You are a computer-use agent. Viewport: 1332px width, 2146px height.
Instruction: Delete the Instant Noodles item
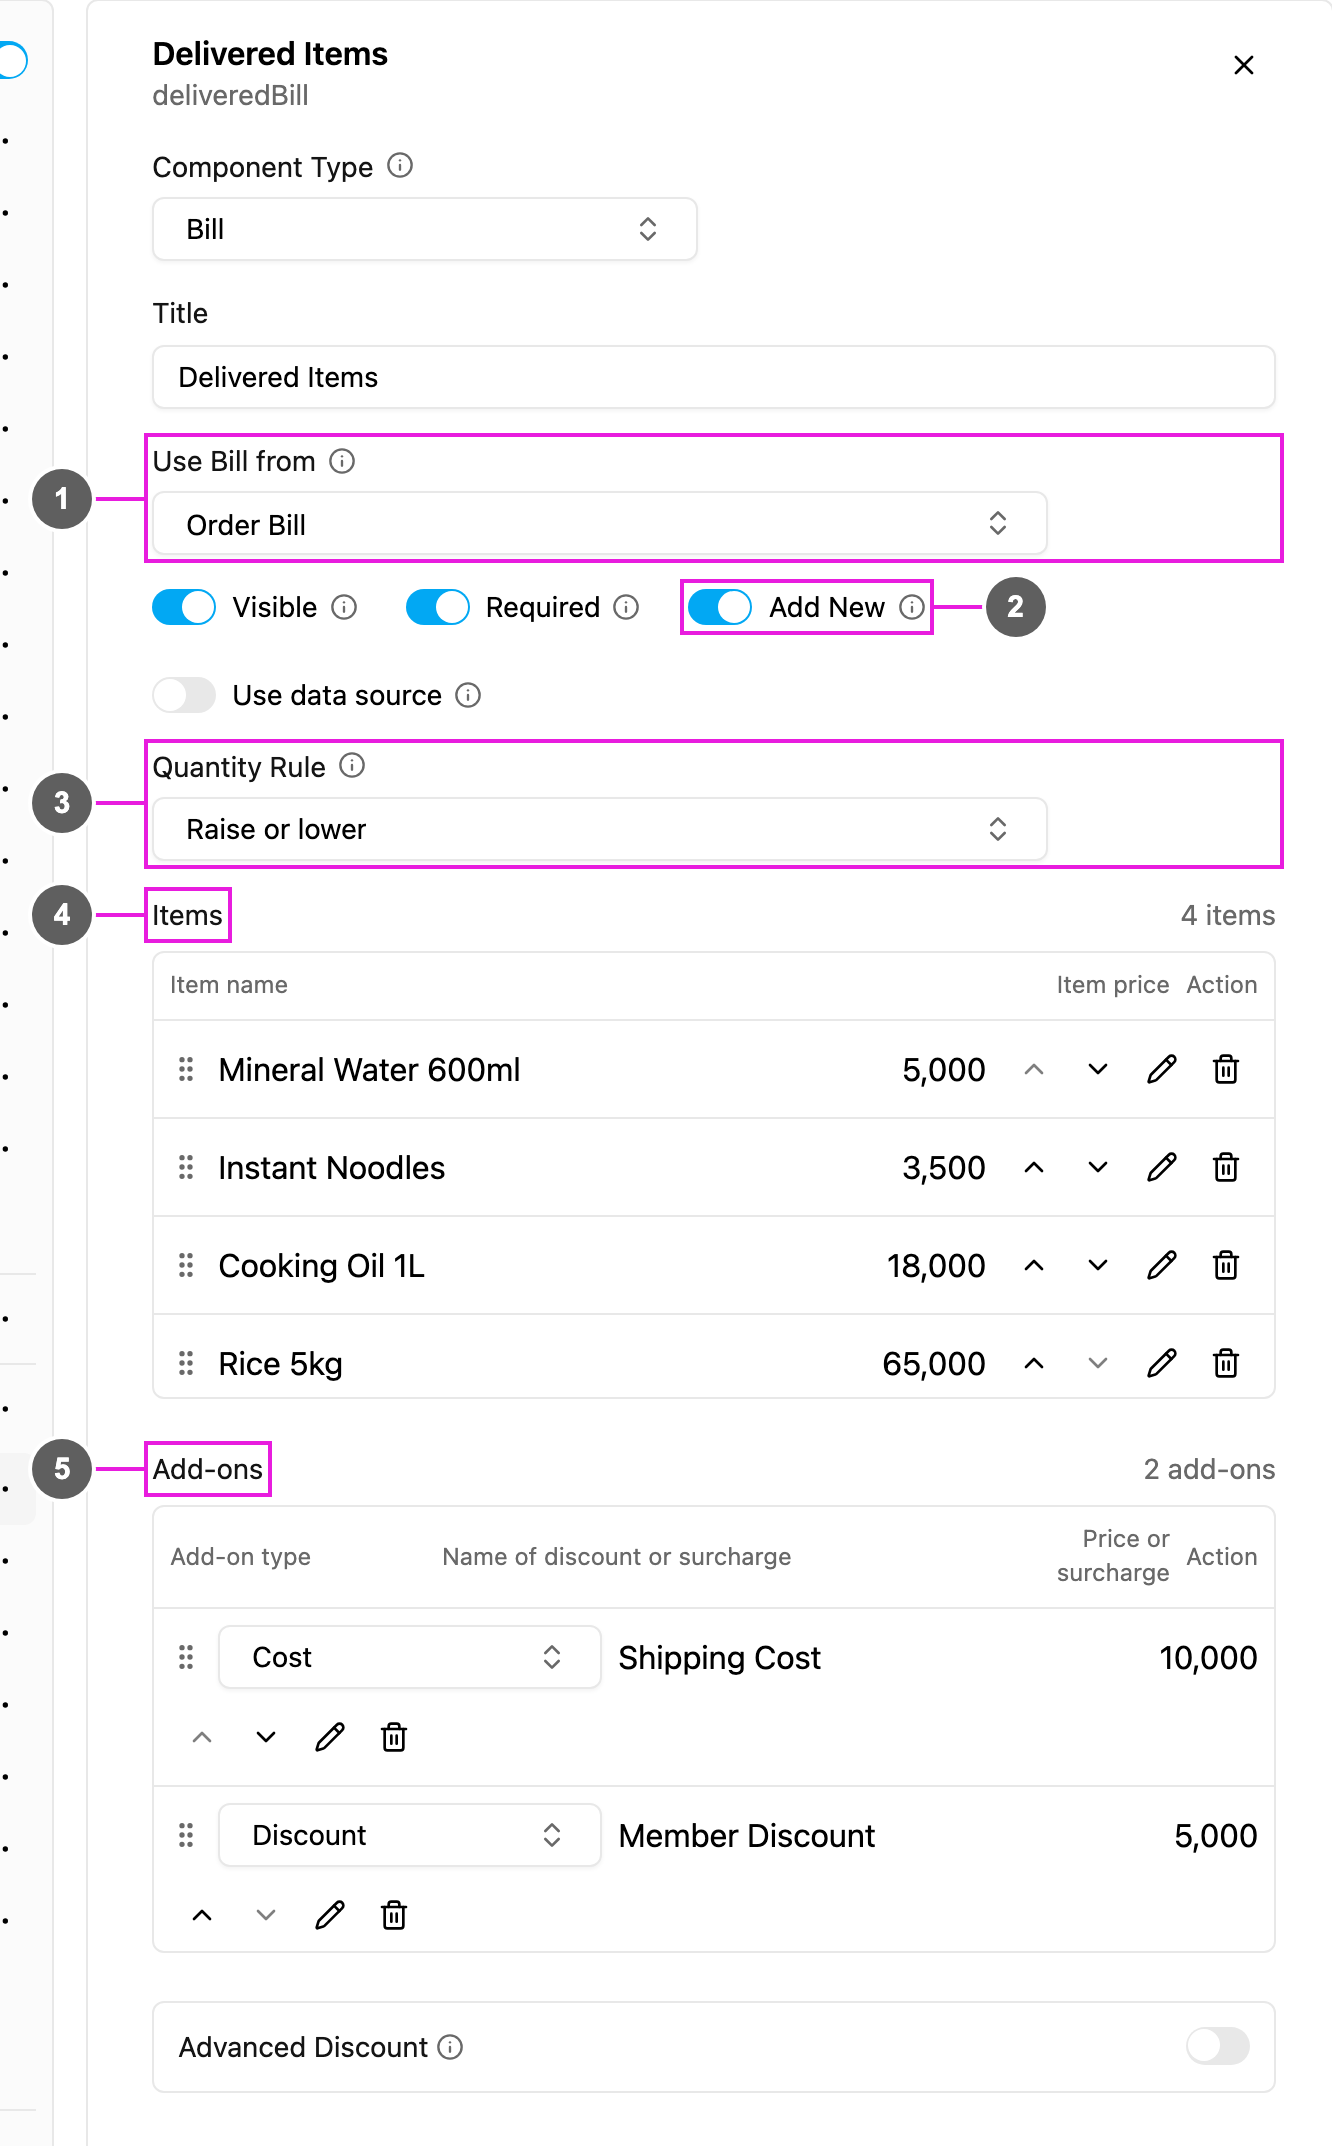click(1226, 1167)
